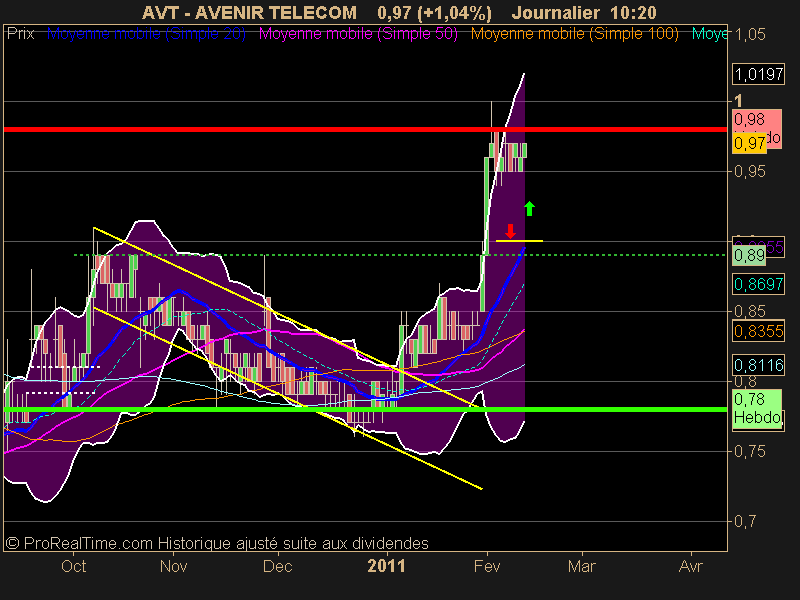
Task: Click the "Oct" date axis label
Action: (x=73, y=566)
